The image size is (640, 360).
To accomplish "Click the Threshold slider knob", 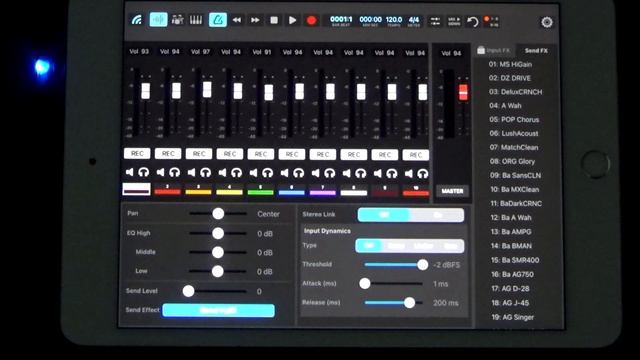I will (423, 264).
